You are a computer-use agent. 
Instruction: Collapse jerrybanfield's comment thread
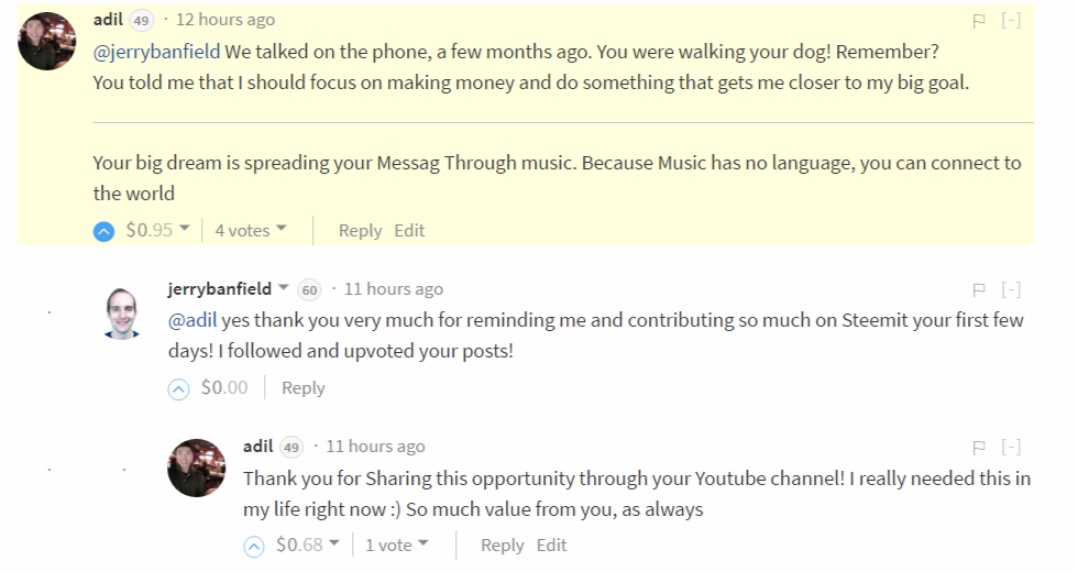1011,290
